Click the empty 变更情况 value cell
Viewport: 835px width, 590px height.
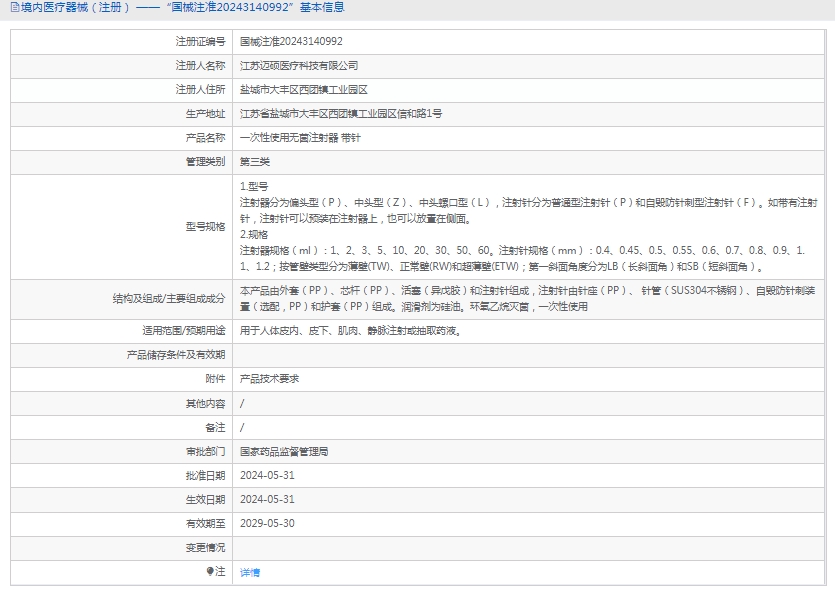[x=530, y=548]
